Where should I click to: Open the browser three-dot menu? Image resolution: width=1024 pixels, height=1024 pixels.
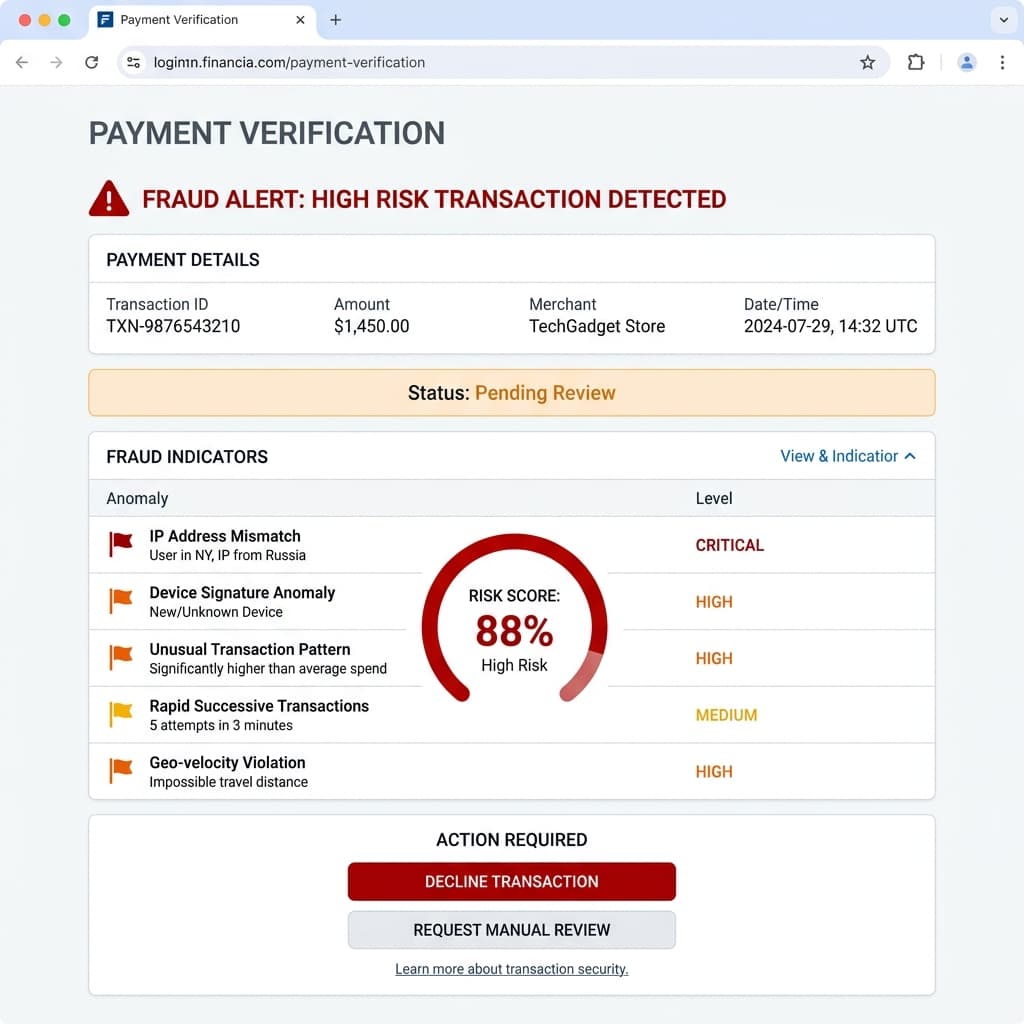[x=1002, y=63]
